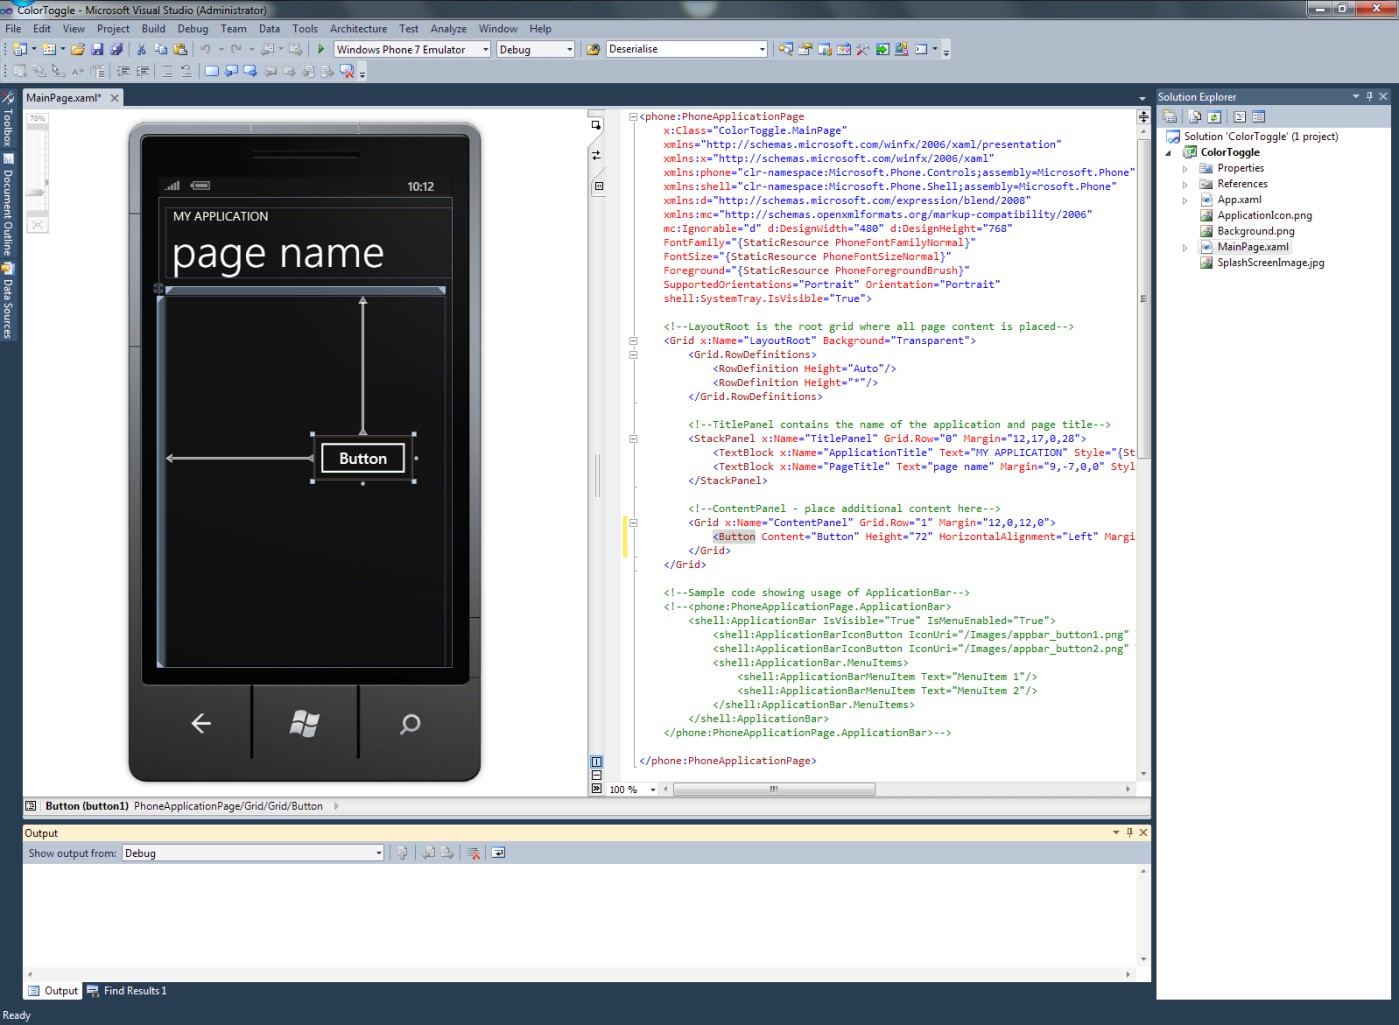1399x1025 pixels.
Task: Open the File menu
Action: 13,28
